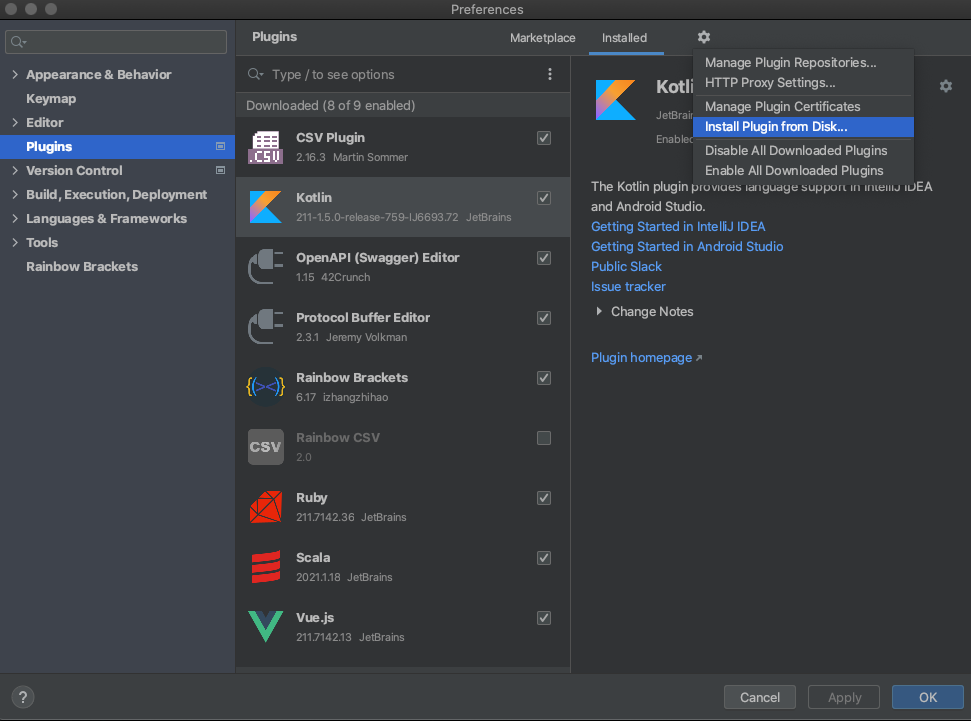The width and height of the screenshot is (971, 721).
Task: Expand the Editor settings section
Action: (x=15, y=123)
